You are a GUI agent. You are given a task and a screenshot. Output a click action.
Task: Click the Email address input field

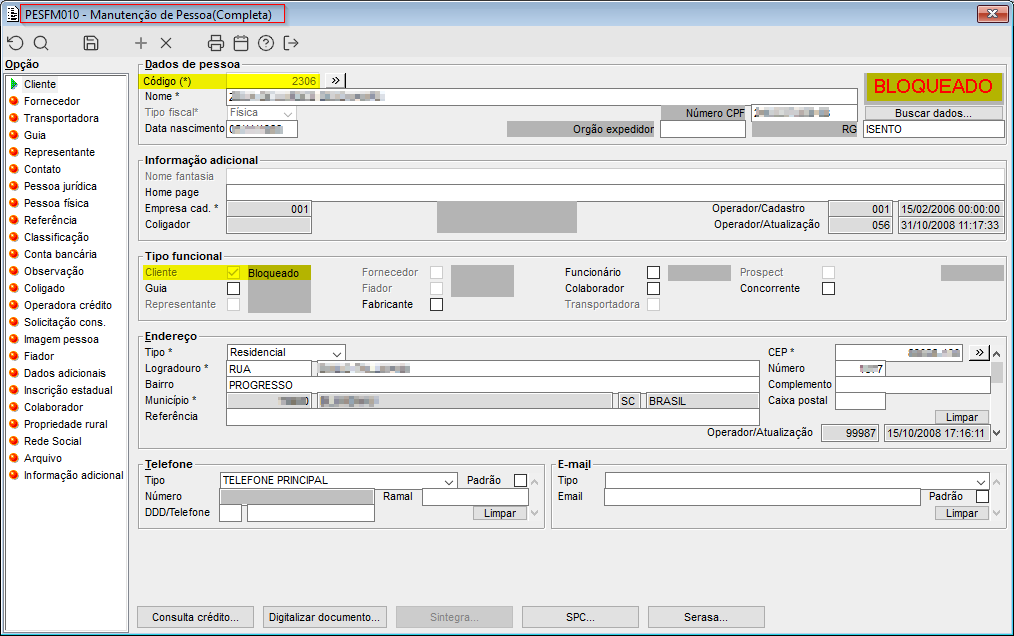tap(762, 497)
